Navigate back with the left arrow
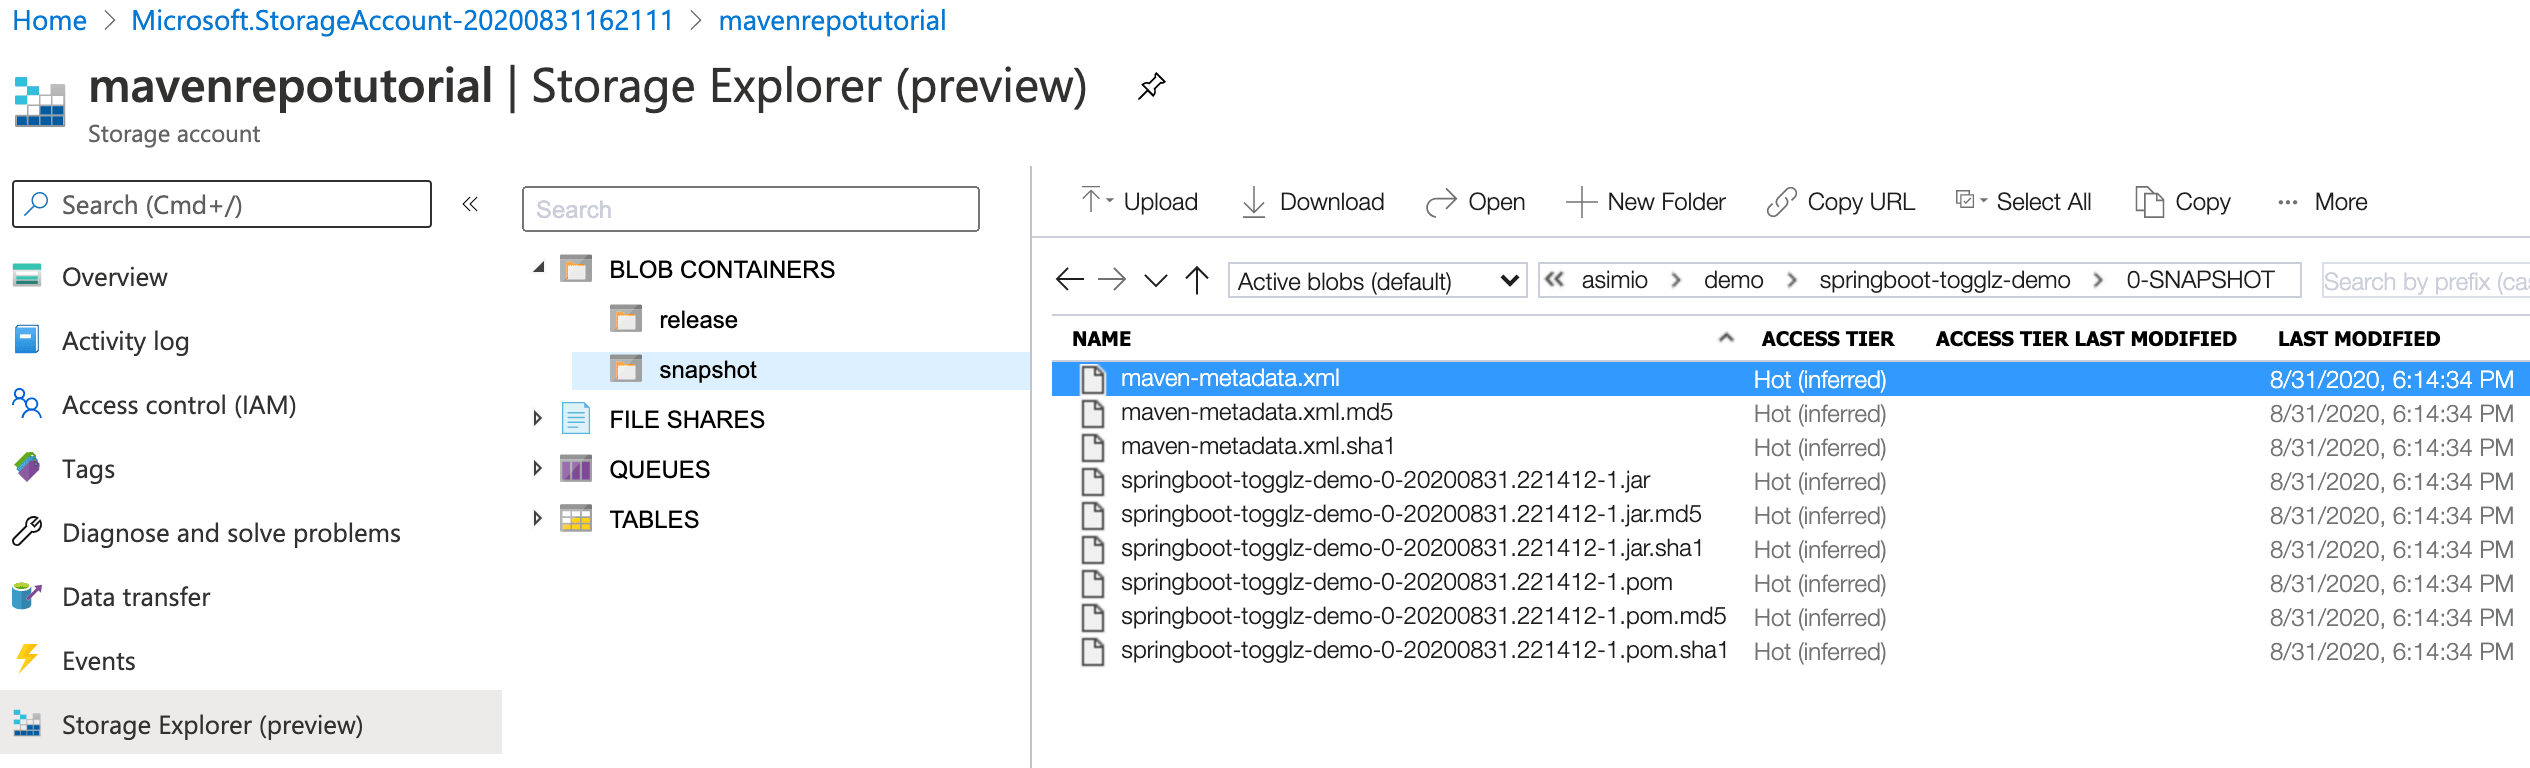This screenshot has height=768, width=2530. (1070, 280)
